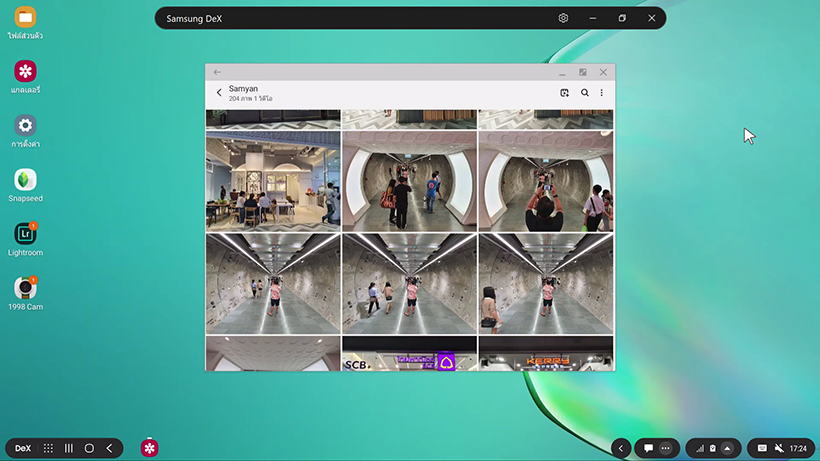Click the home circle button on taskbar
Viewport: 820px width, 461px height.
pos(89,448)
